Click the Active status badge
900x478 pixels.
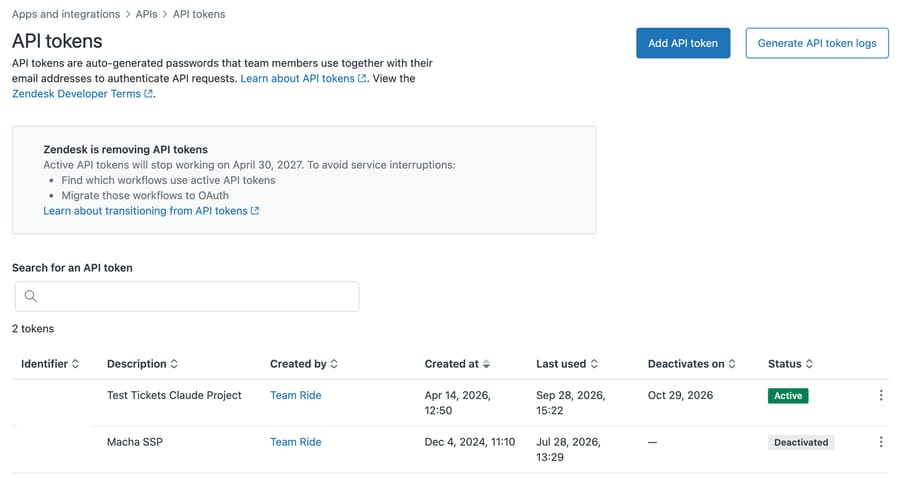pyautogui.click(x=788, y=395)
